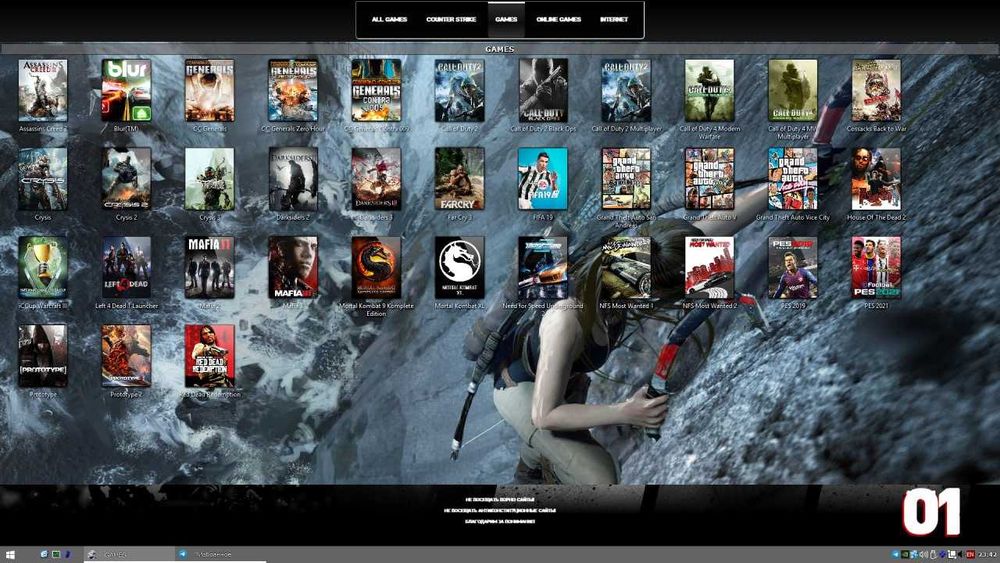Open the first Crysis game

point(43,179)
